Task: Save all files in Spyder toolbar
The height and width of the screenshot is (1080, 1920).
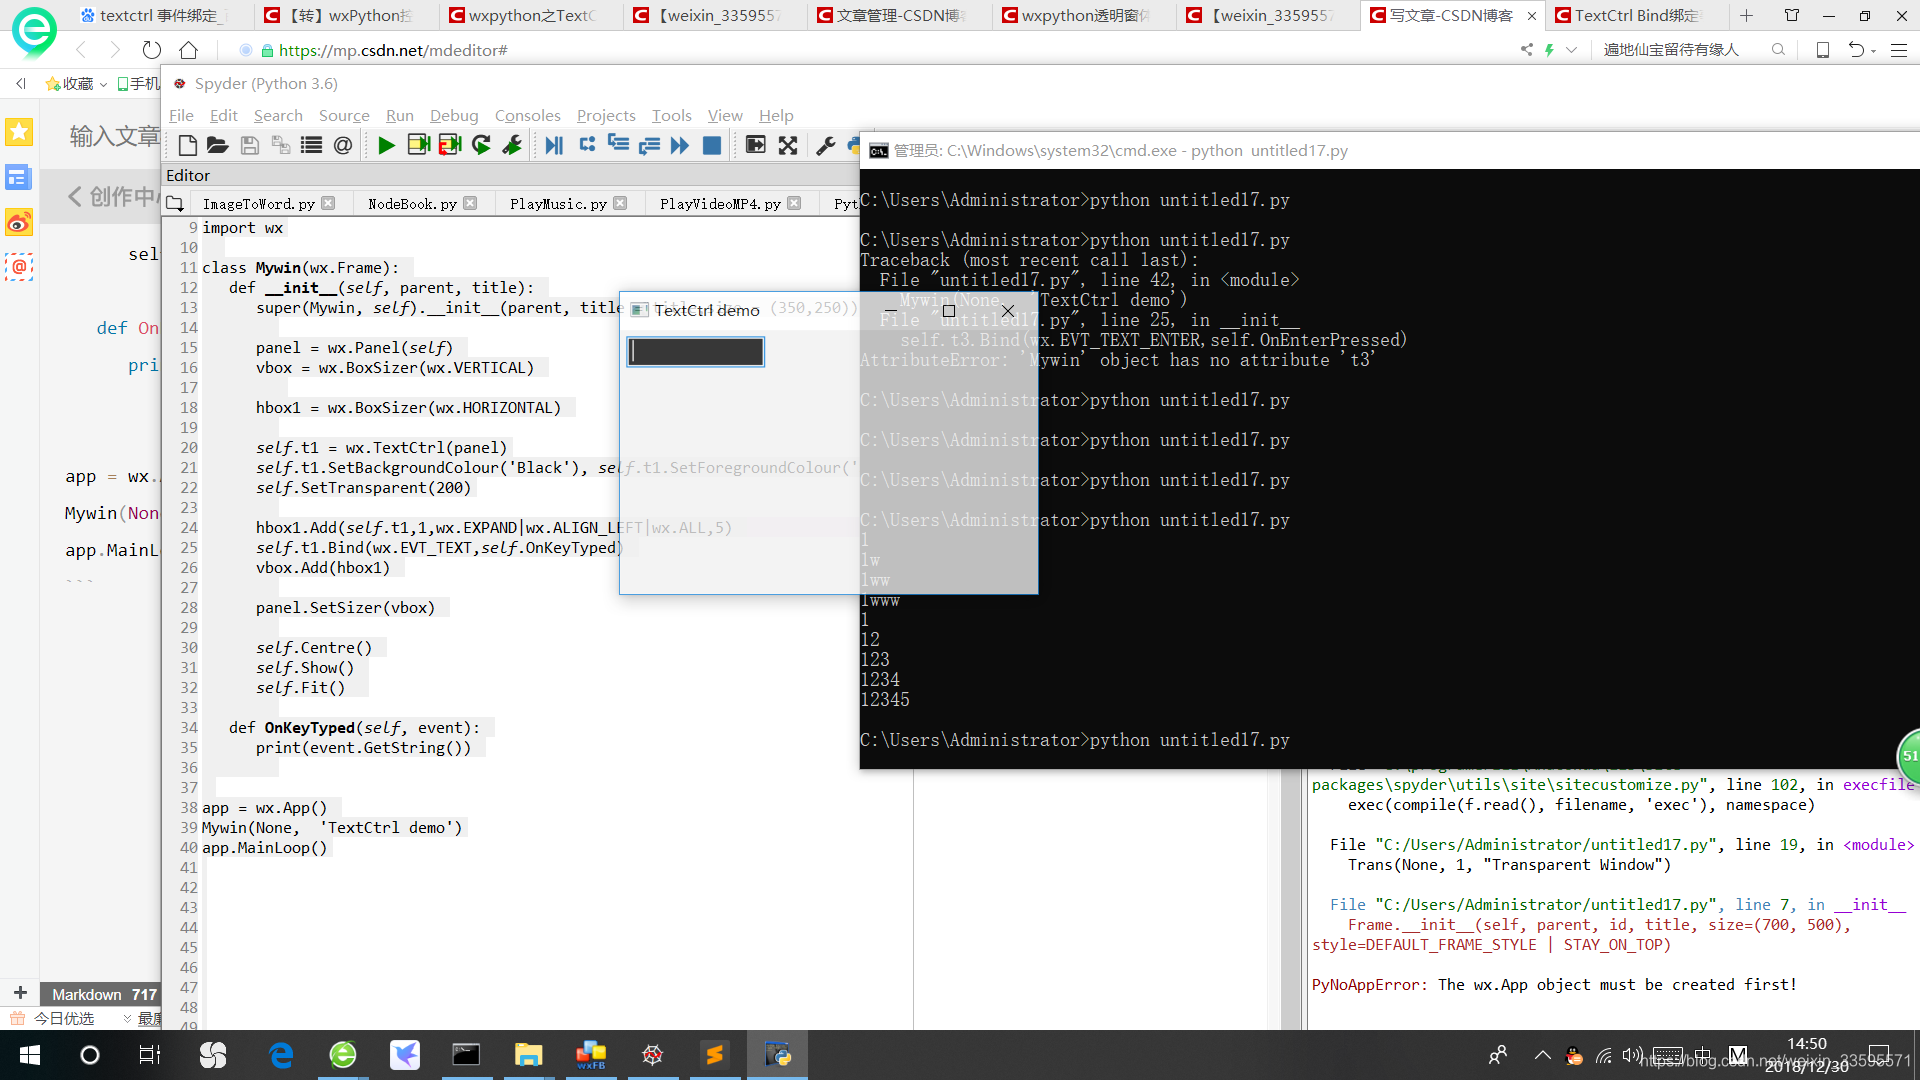Action: point(281,146)
